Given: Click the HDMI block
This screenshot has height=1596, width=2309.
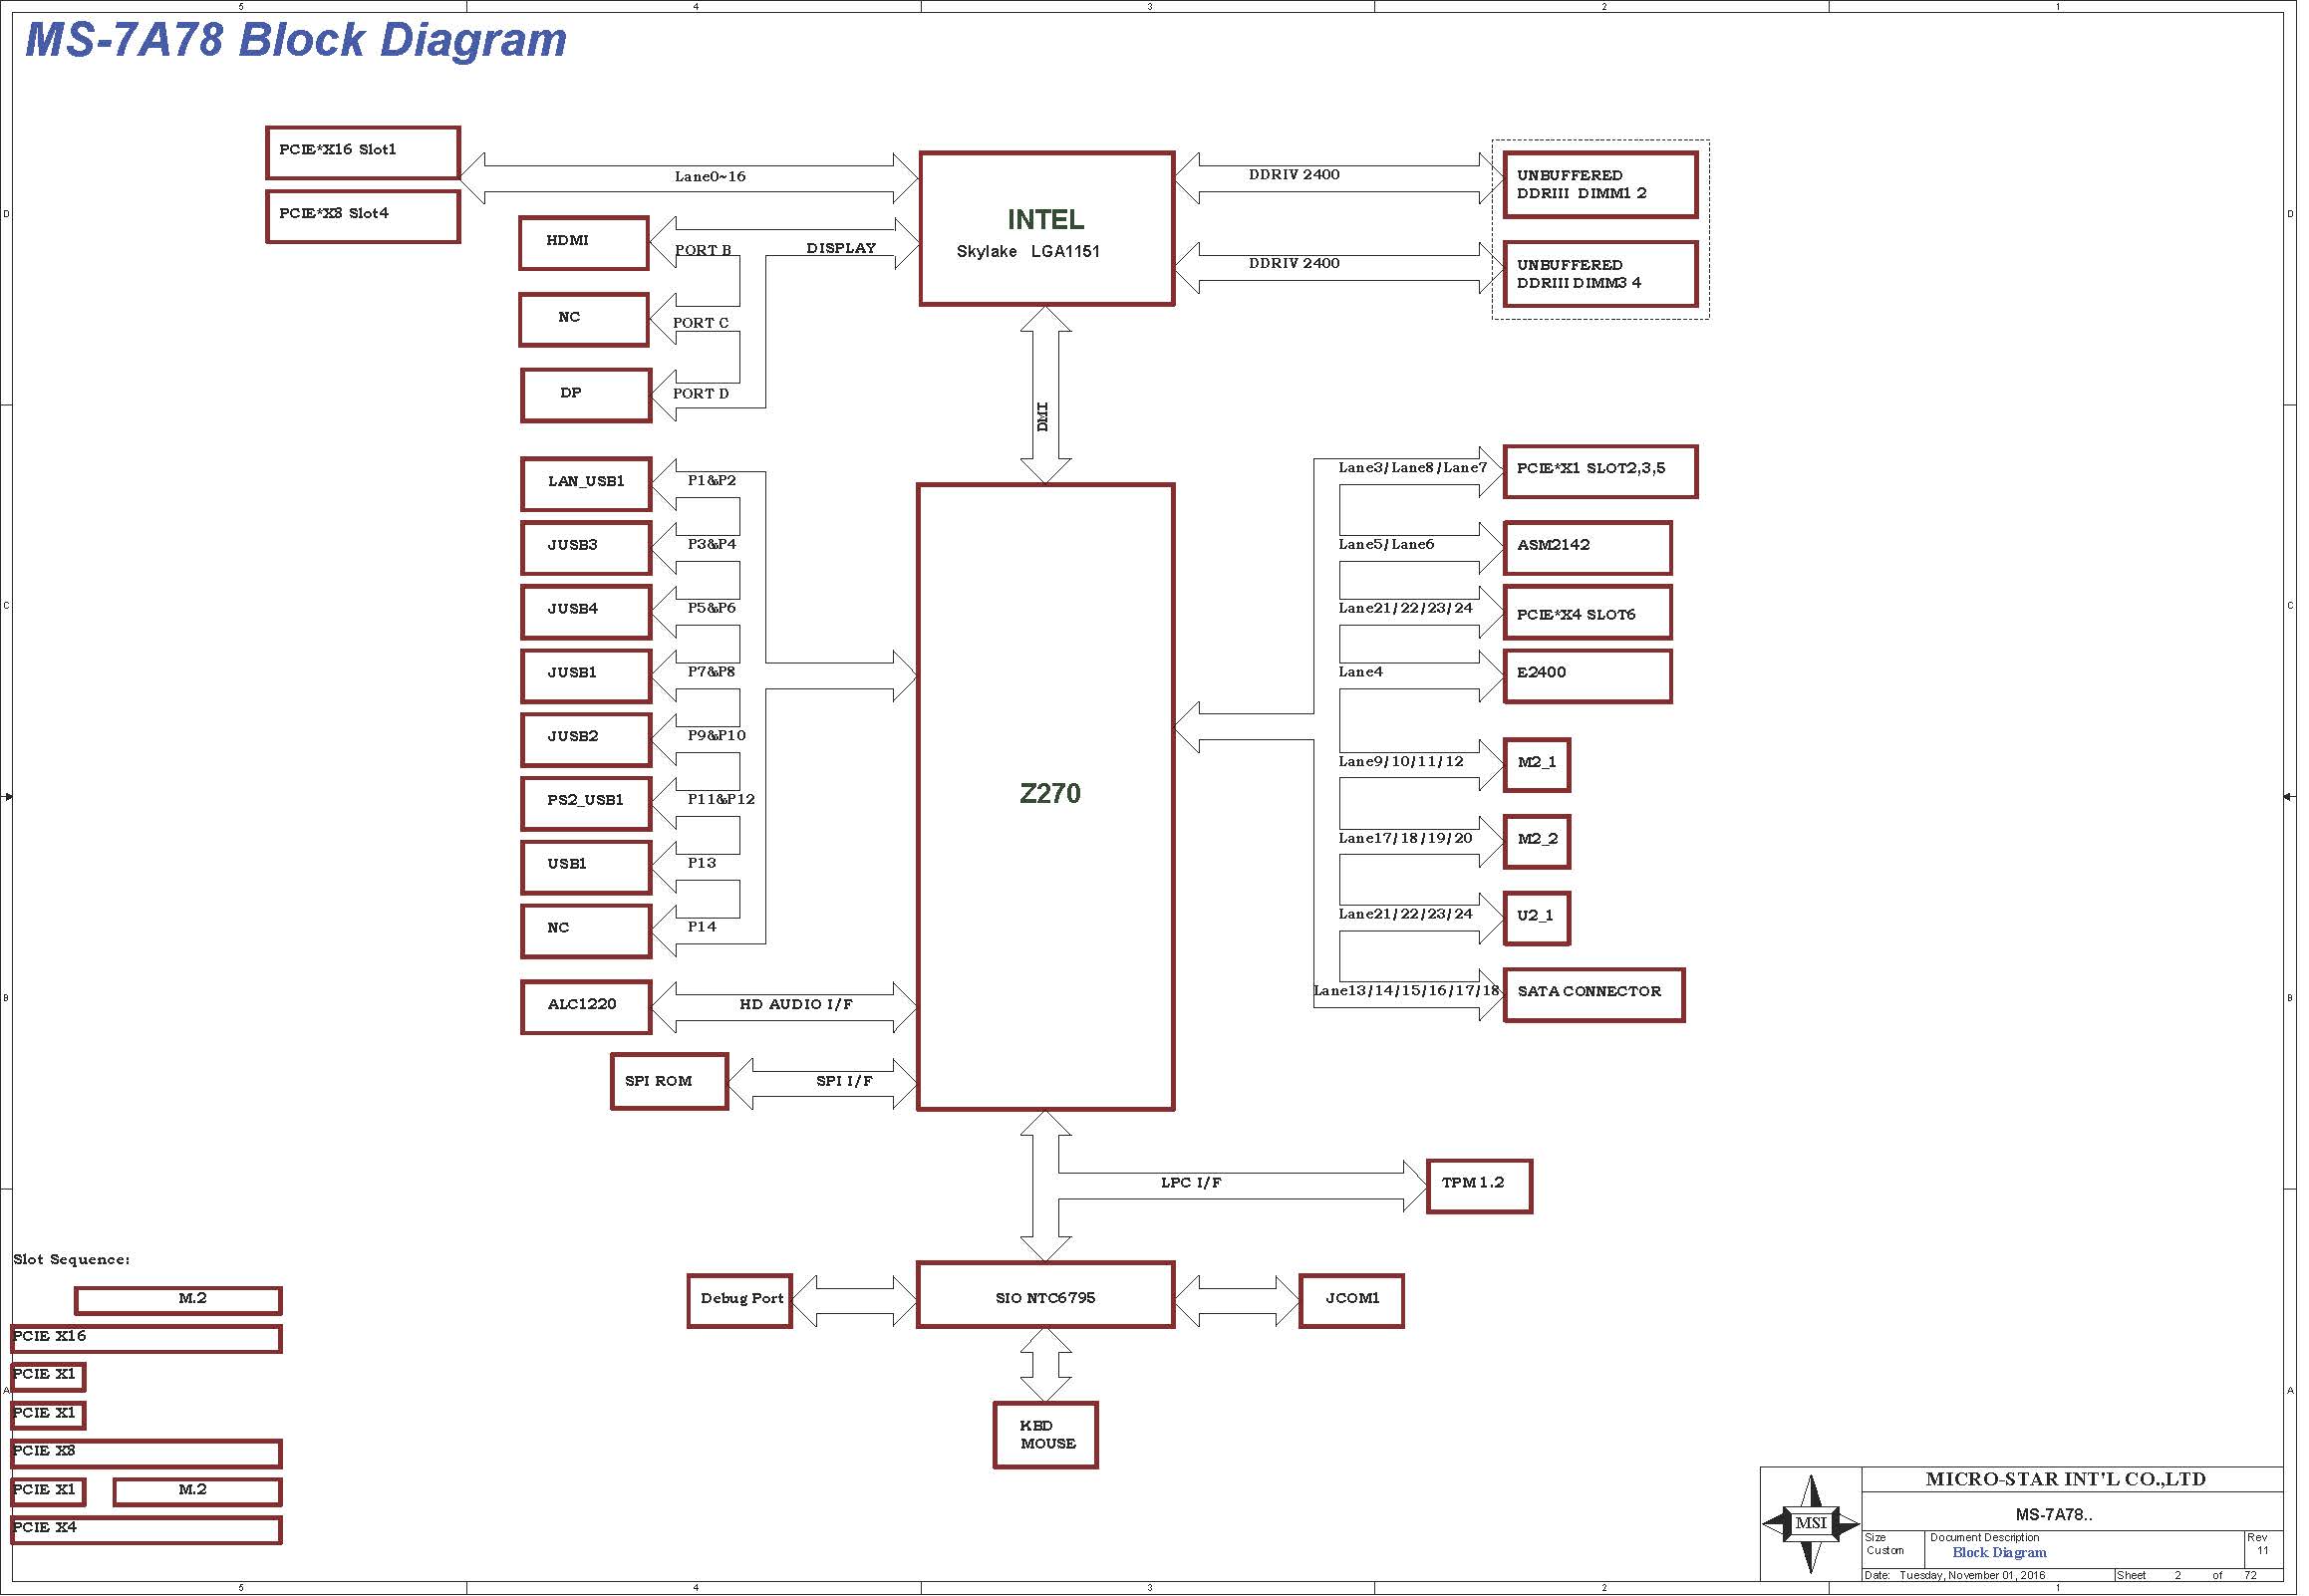Looking at the screenshot, I should 585,243.
